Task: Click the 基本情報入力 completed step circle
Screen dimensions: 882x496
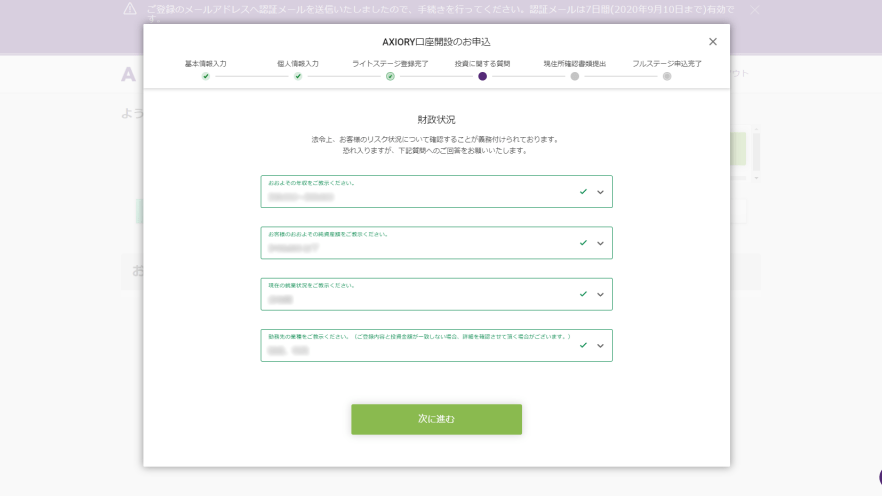Action: pos(205,76)
